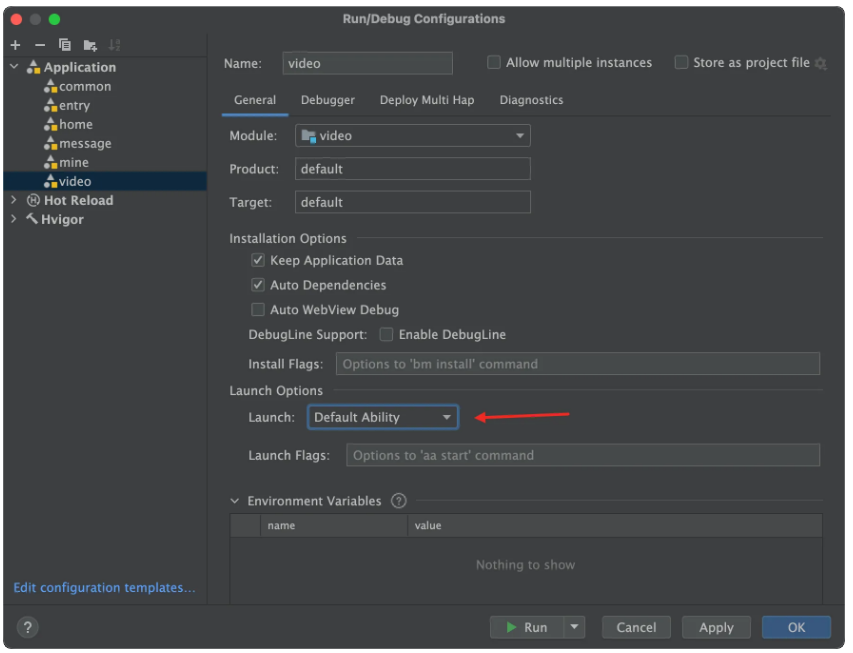Focus the Name input field
The image size is (853, 653).
(x=368, y=63)
